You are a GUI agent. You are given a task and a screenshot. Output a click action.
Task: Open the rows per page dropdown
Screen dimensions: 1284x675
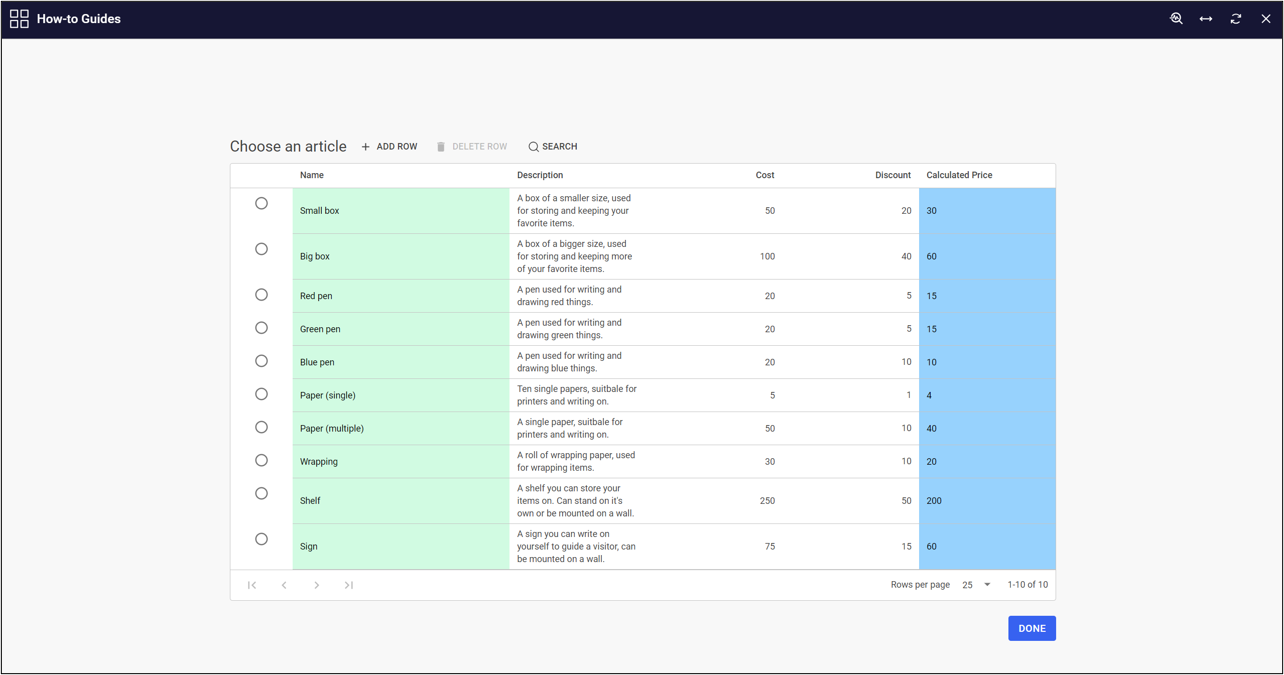click(x=975, y=585)
